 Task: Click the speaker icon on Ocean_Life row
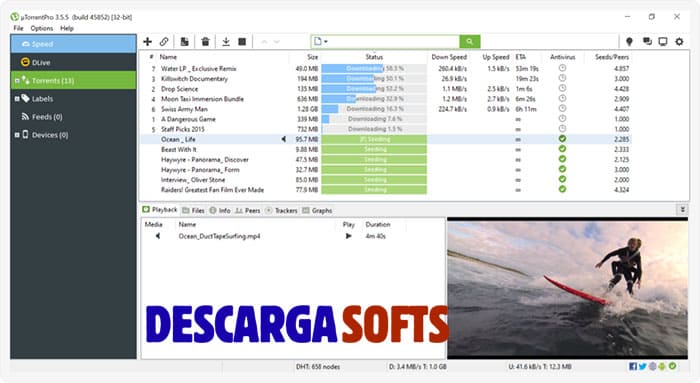pyautogui.click(x=283, y=139)
